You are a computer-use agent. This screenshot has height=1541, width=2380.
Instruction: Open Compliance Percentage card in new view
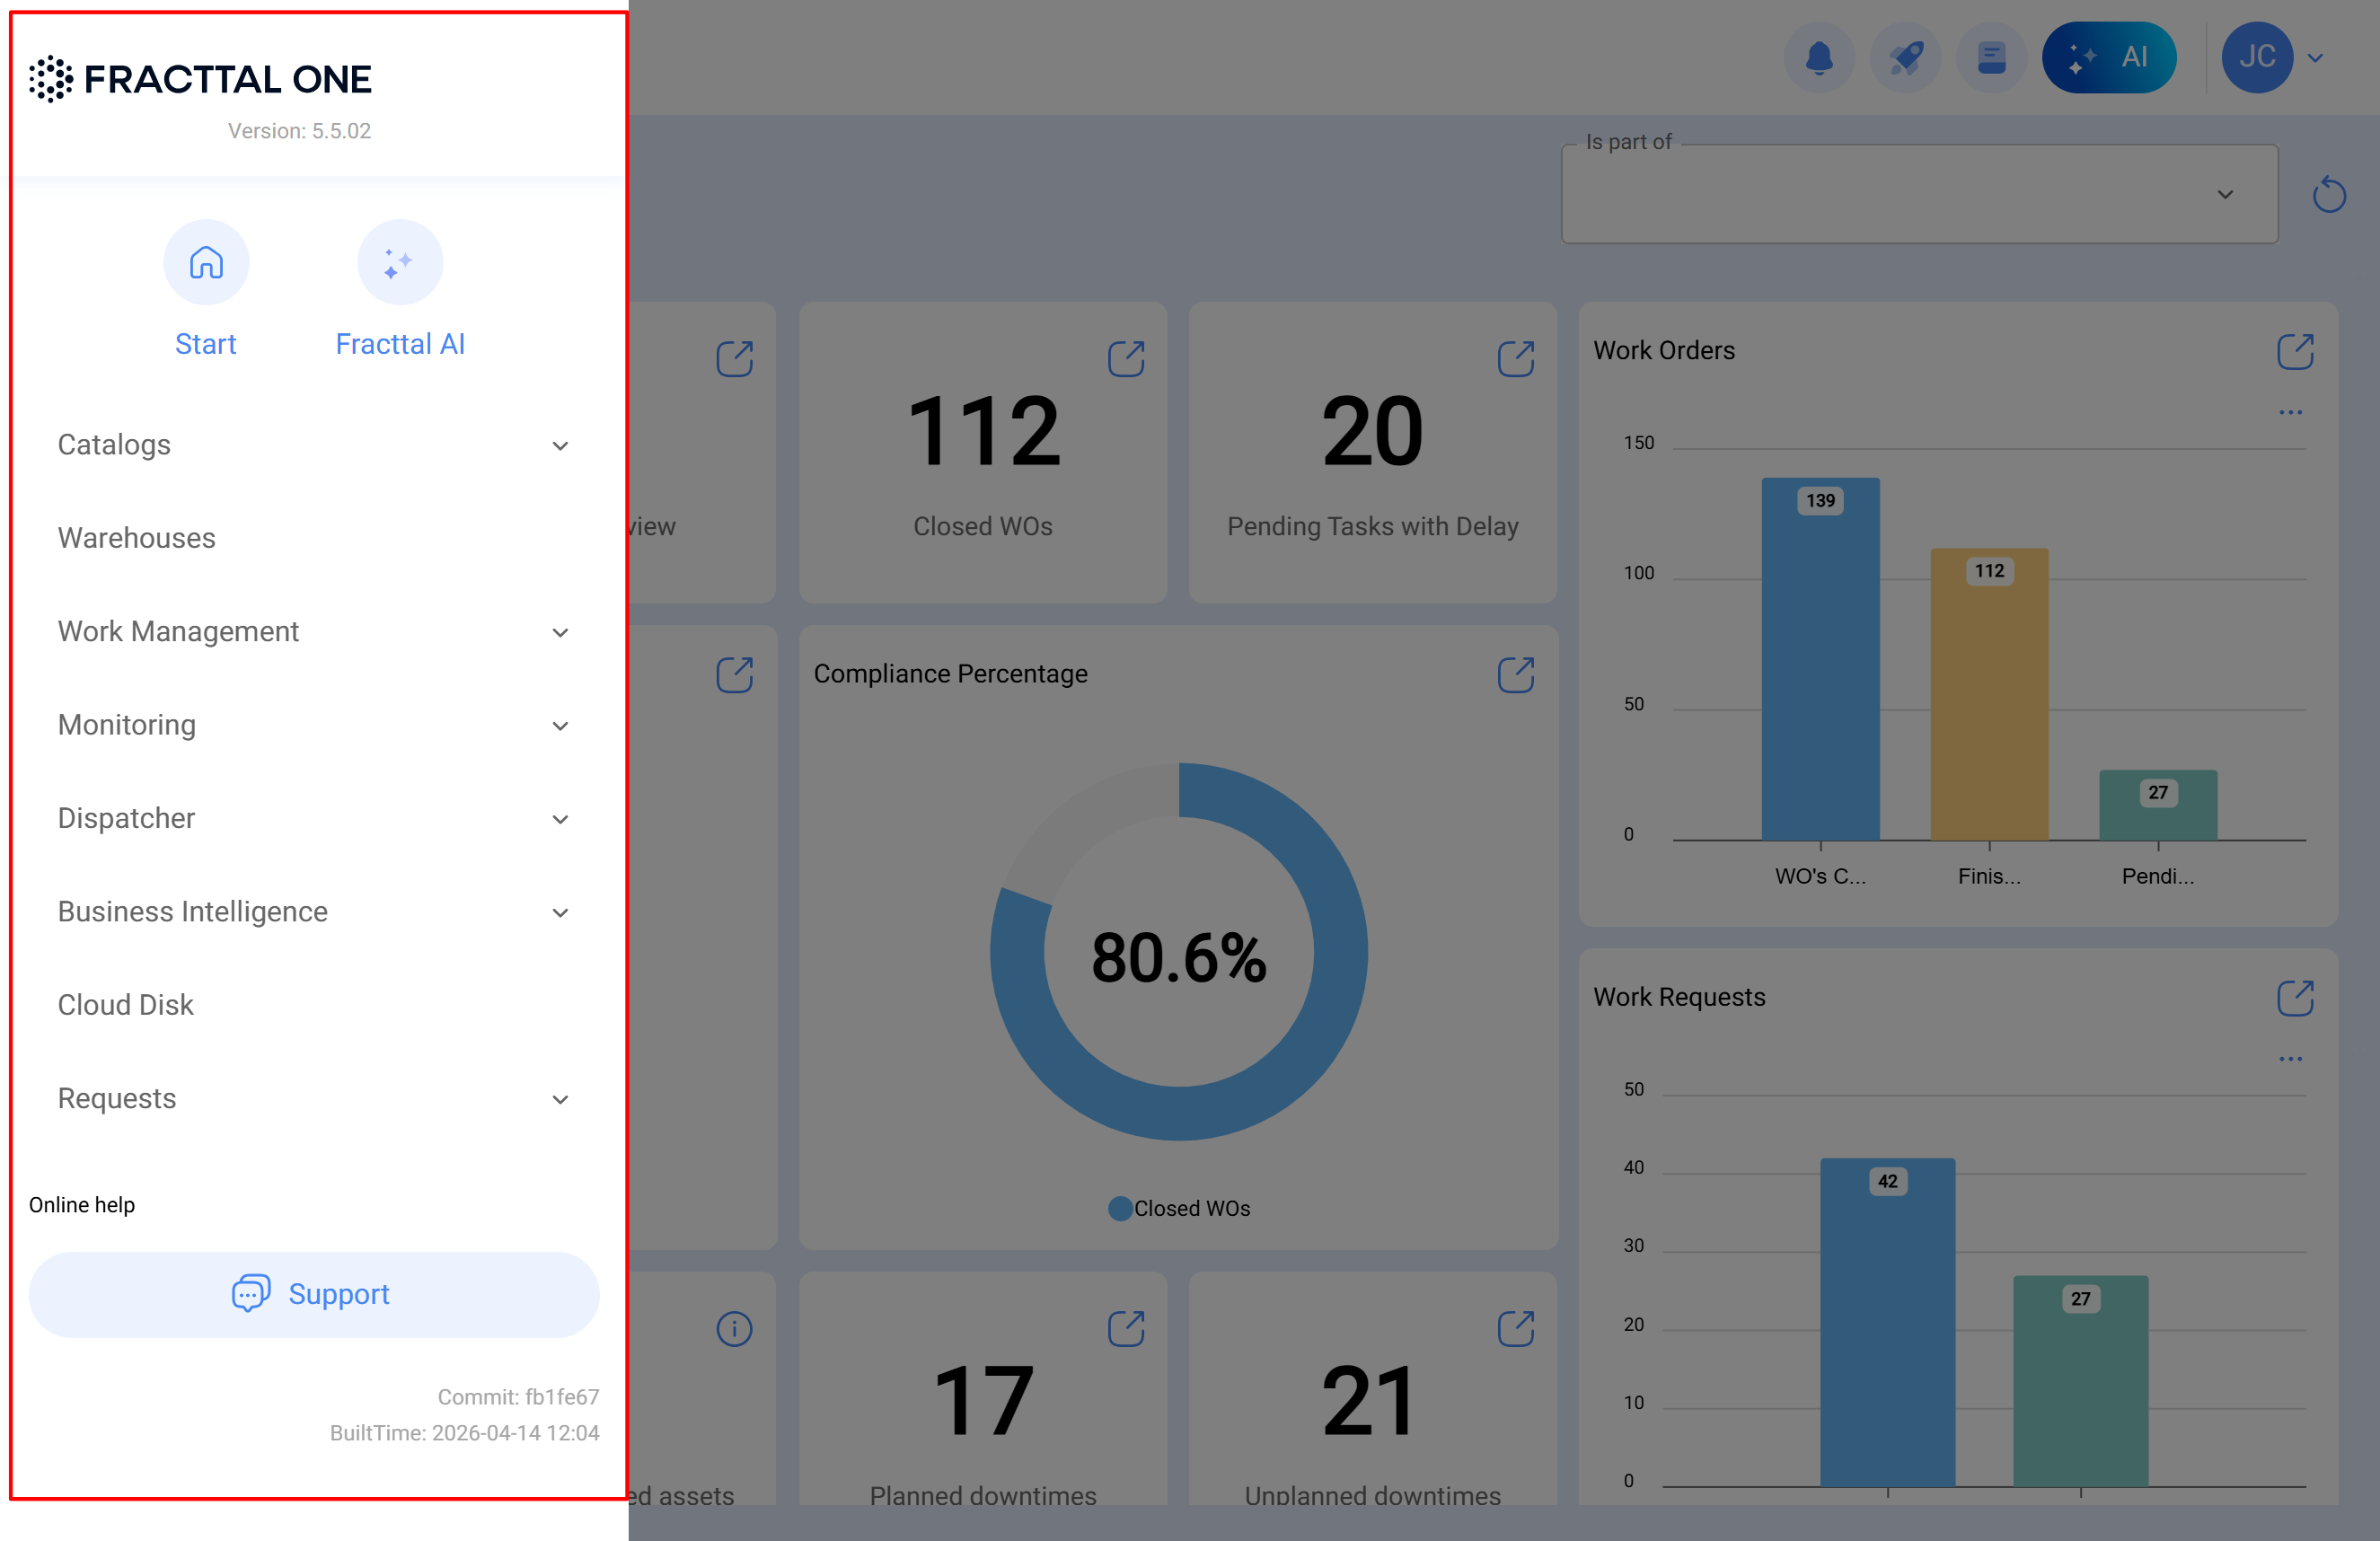(x=1515, y=674)
